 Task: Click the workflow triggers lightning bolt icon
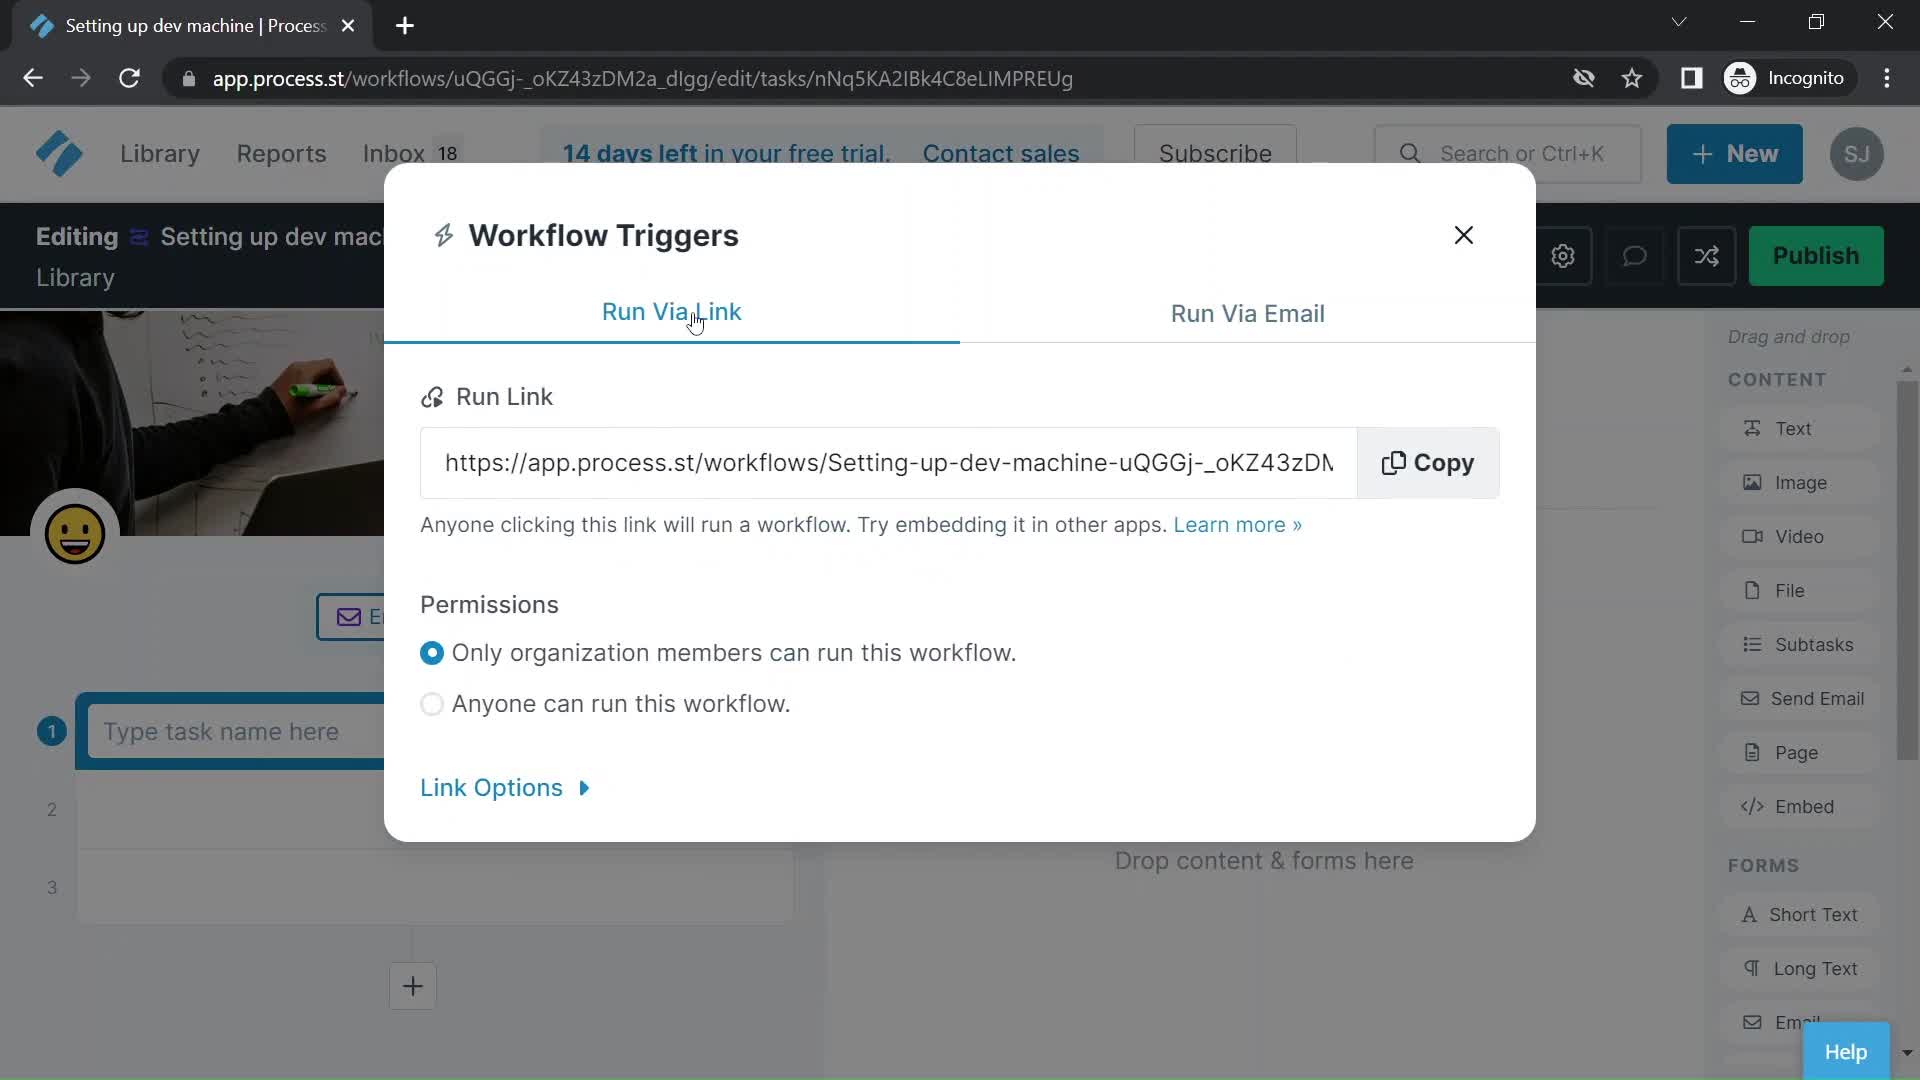click(443, 235)
